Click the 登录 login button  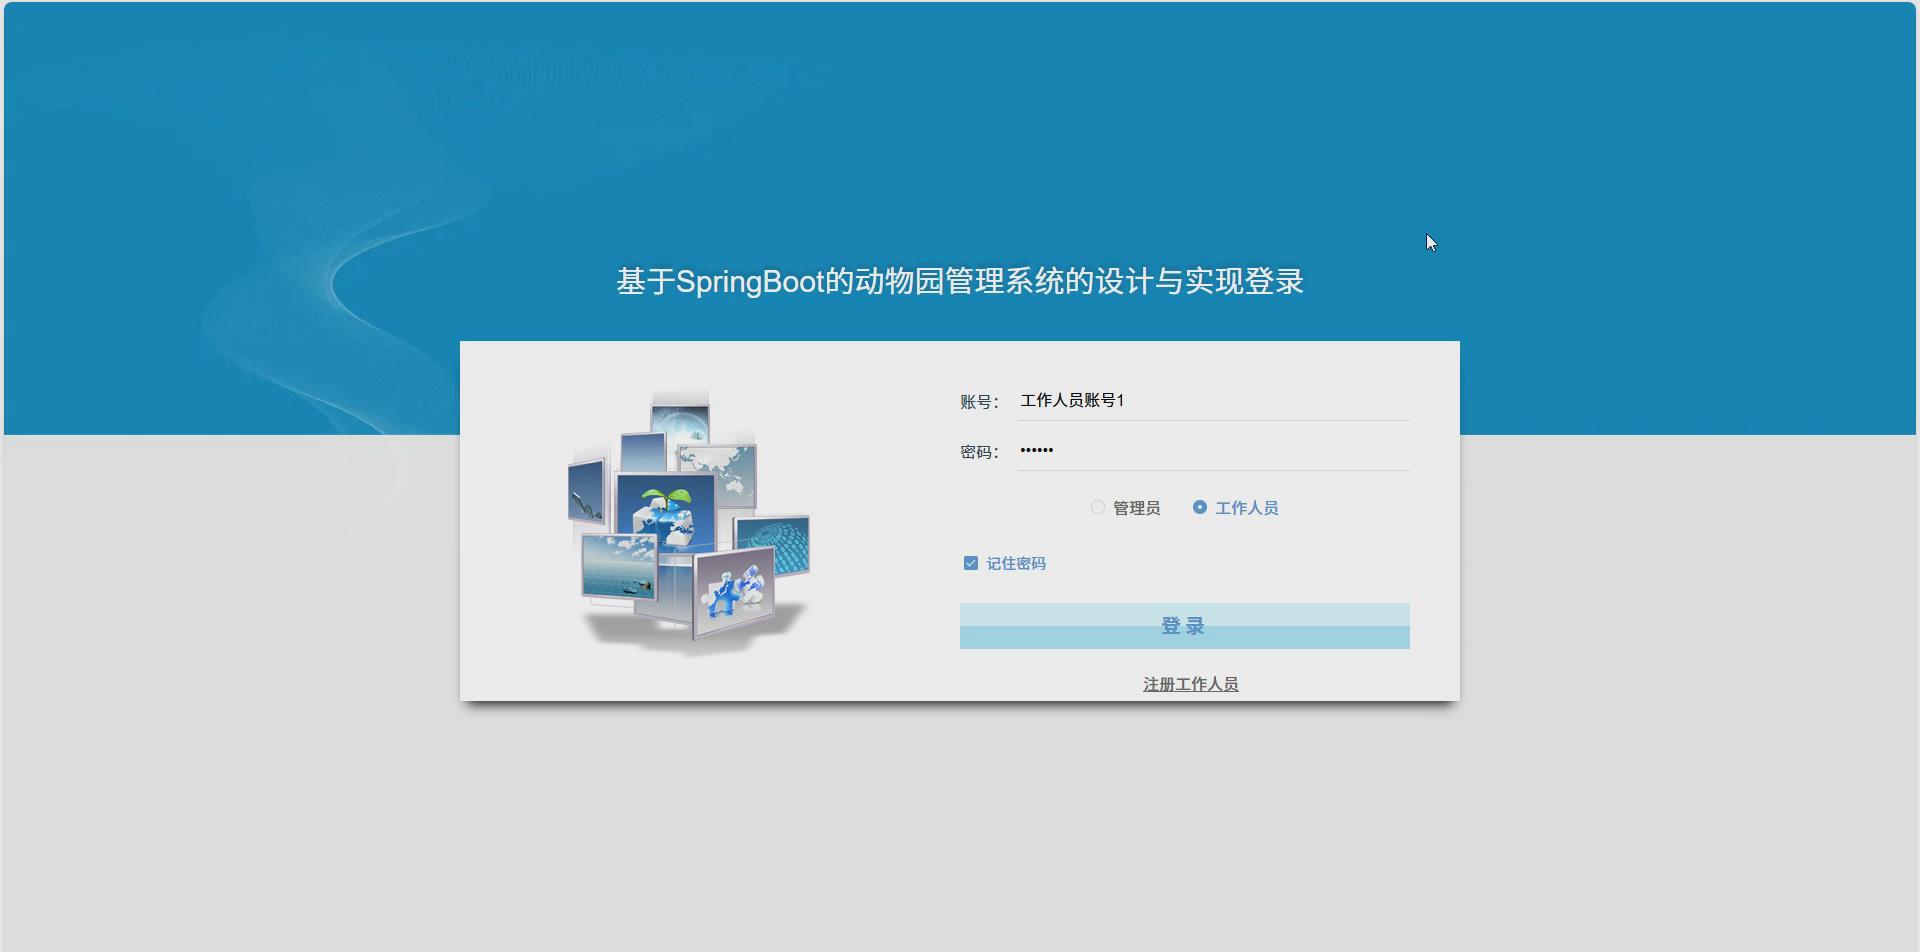pyautogui.click(x=1183, y=625)
